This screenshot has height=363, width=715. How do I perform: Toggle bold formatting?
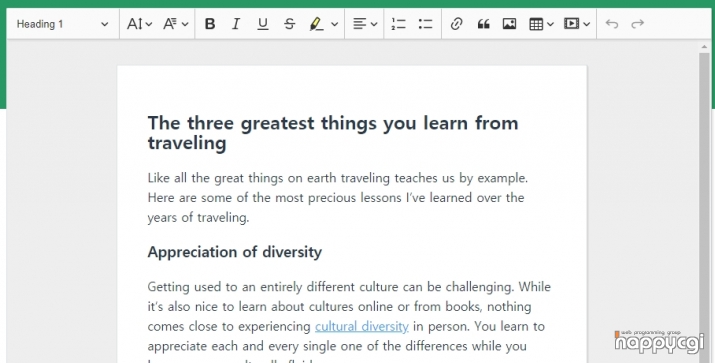210,24
